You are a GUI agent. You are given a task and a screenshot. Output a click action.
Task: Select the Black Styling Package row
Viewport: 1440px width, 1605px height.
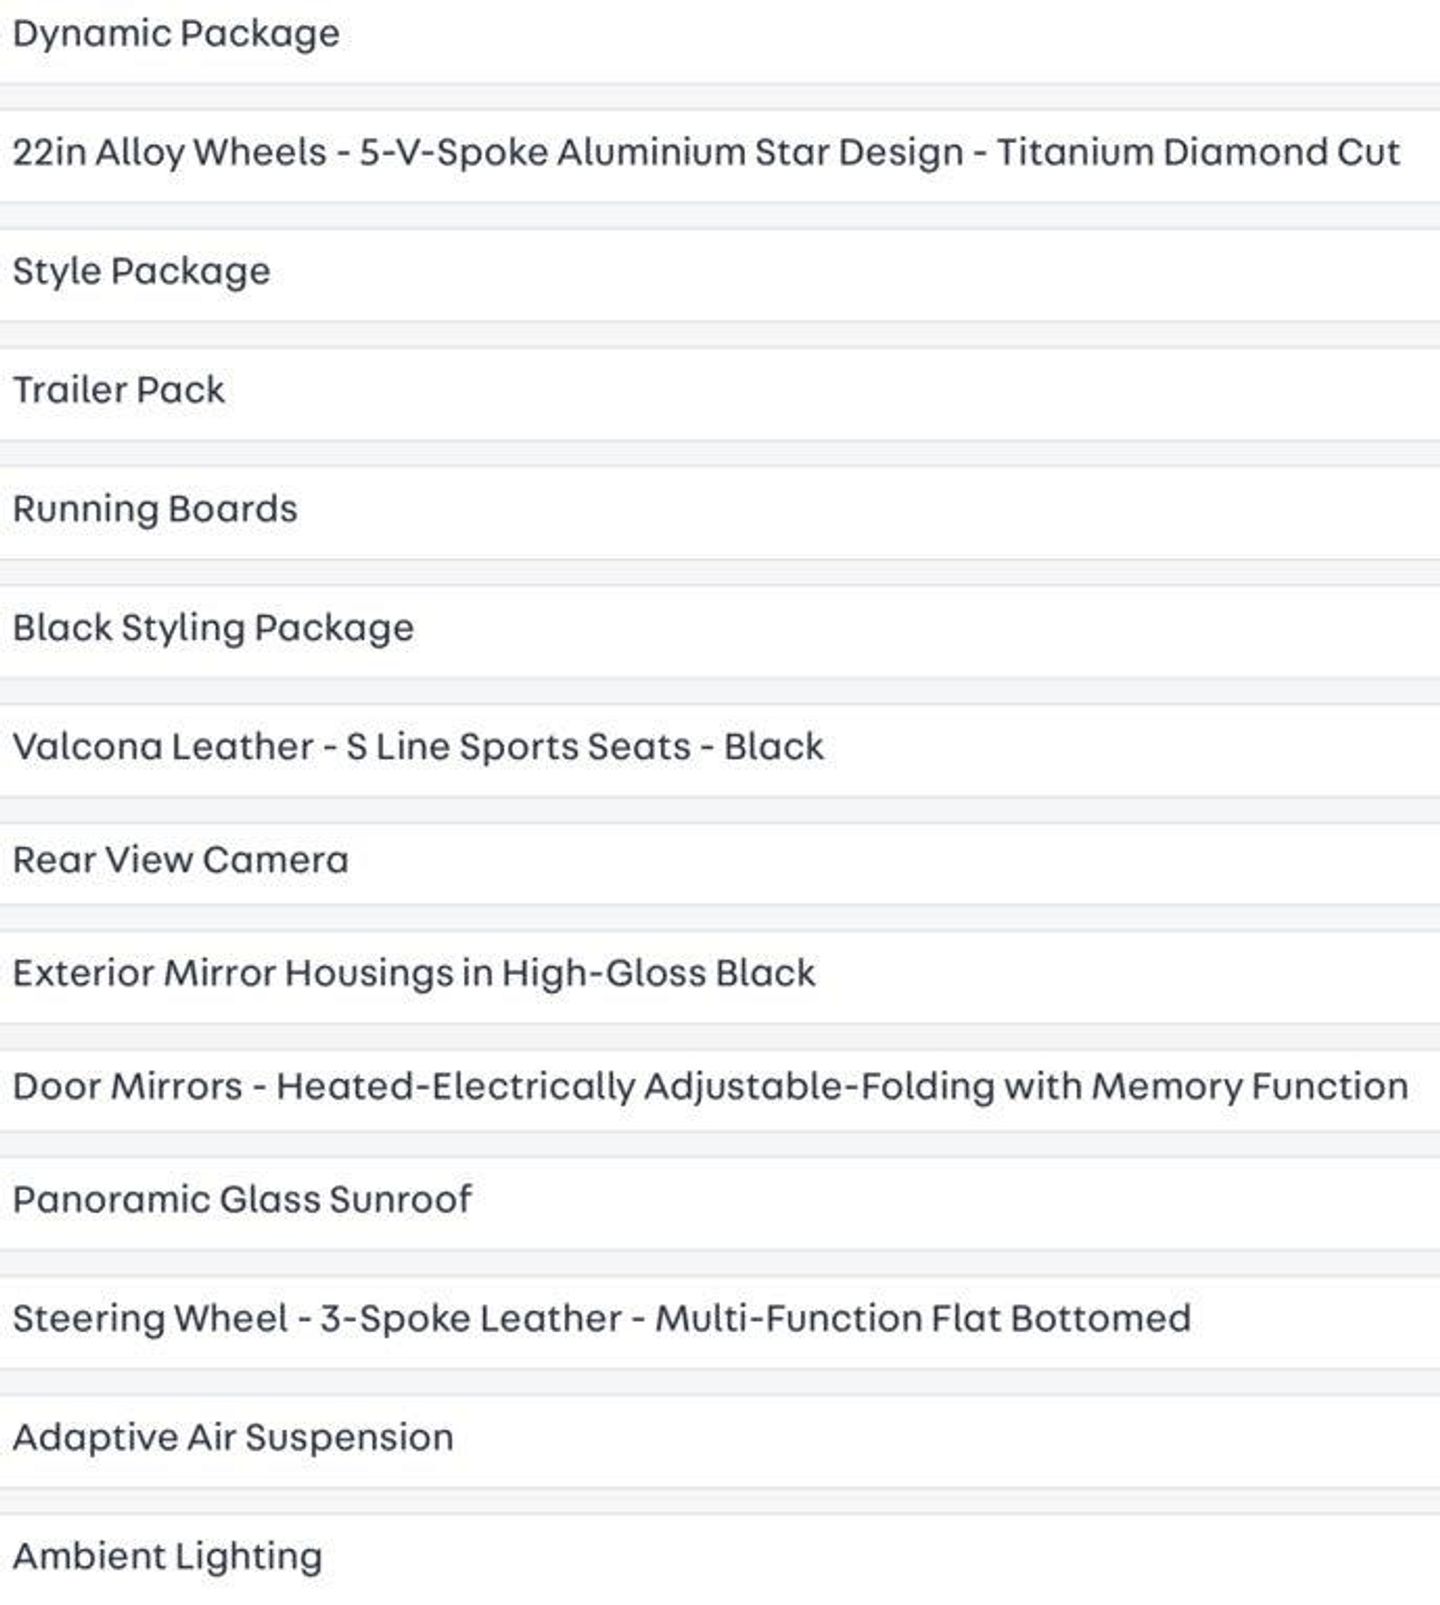[213, 628]
